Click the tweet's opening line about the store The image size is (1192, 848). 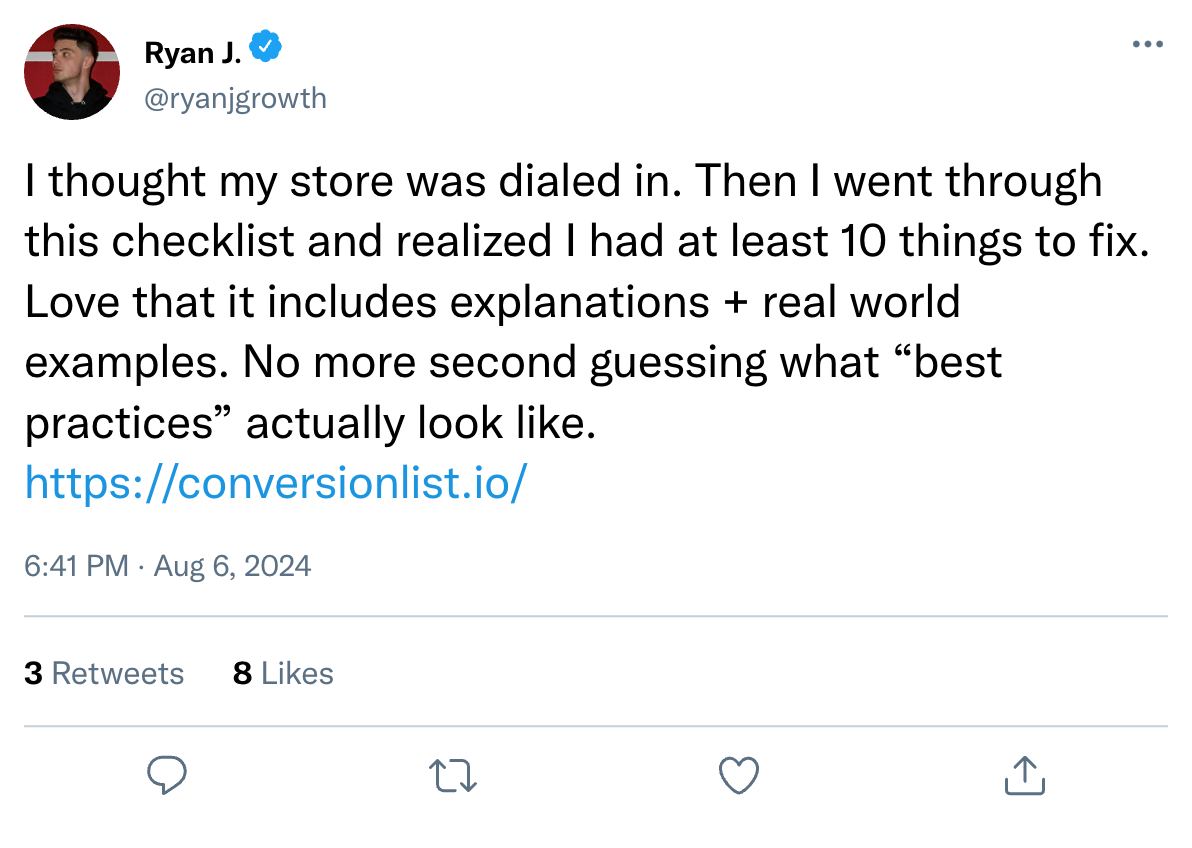pyautogui.click(x=352, y=182)
